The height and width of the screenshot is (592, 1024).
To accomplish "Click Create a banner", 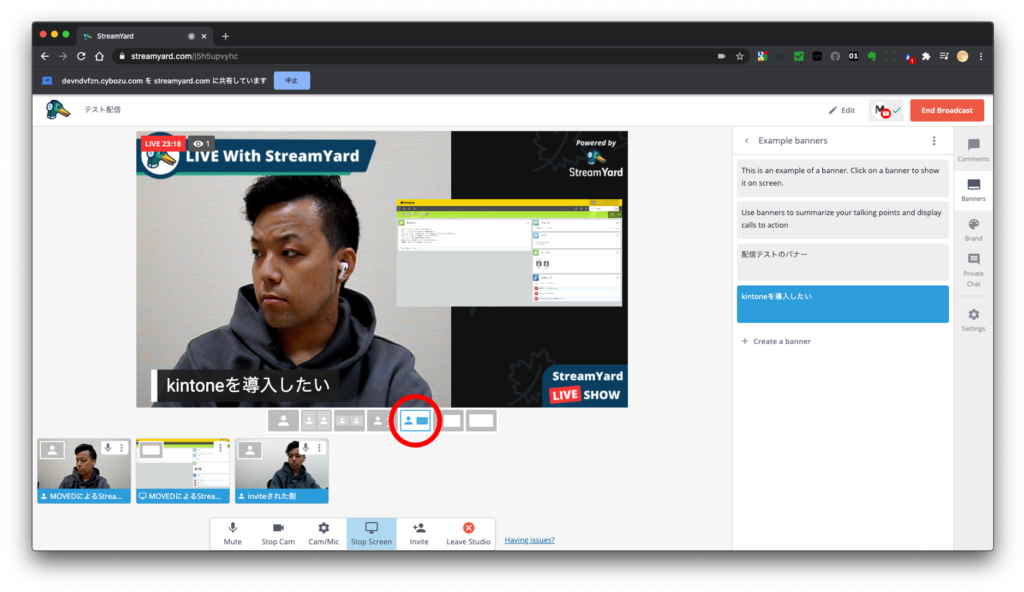I will (776, 341).
